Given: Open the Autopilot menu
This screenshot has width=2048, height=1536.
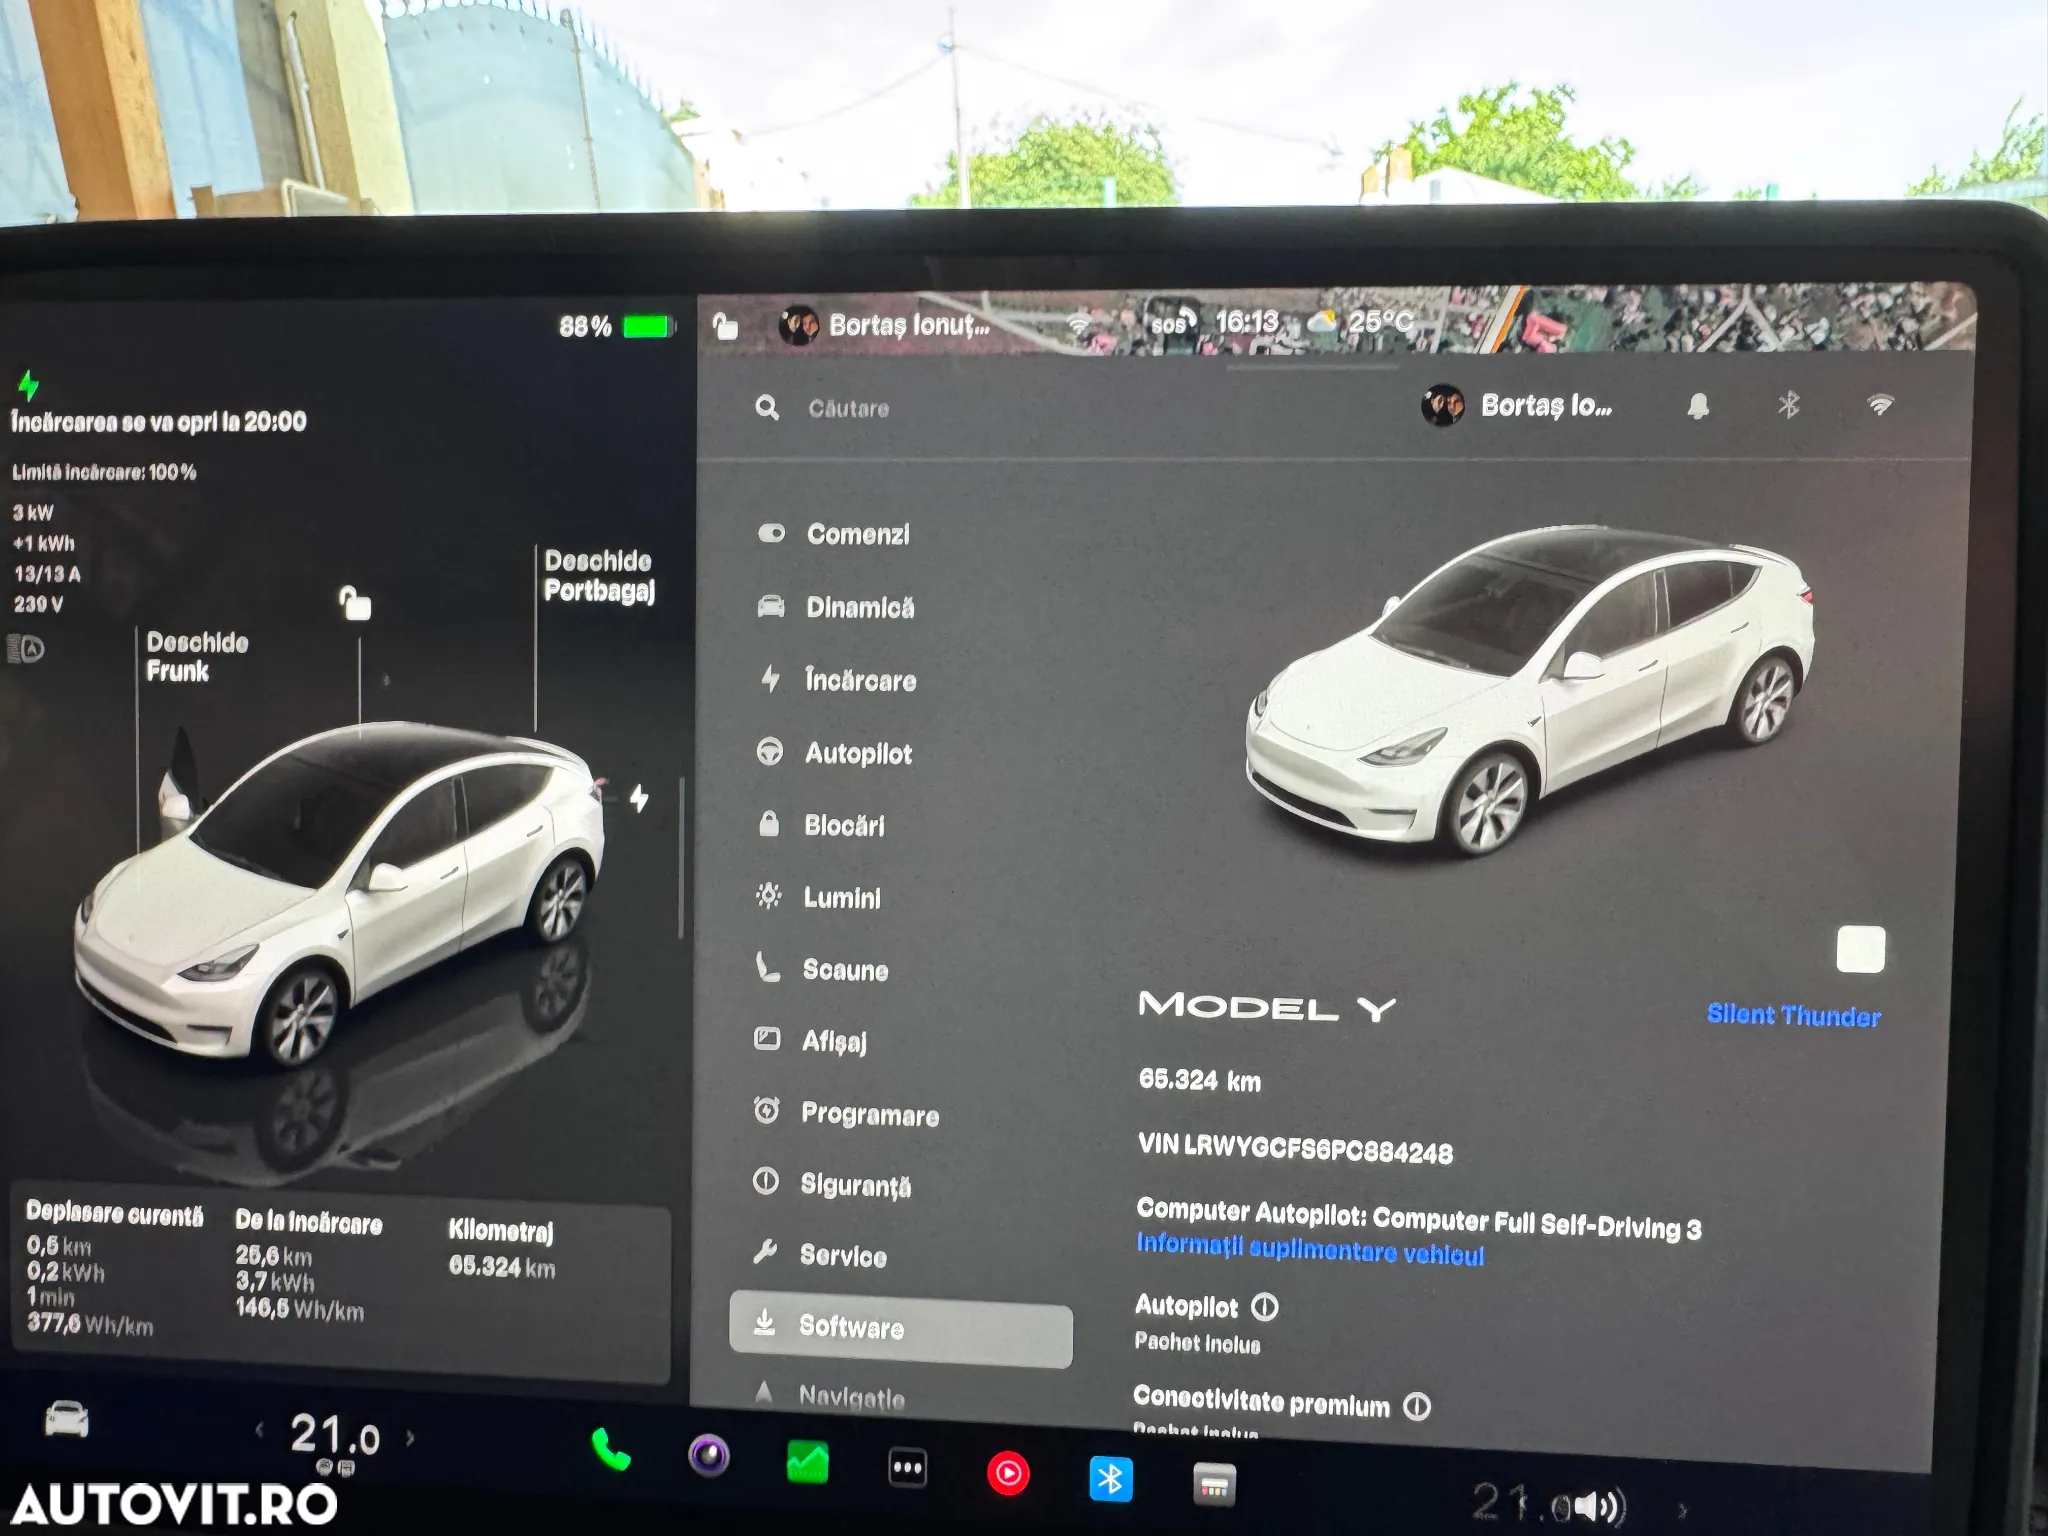Looking at the screenshot, I should point(834,753).
